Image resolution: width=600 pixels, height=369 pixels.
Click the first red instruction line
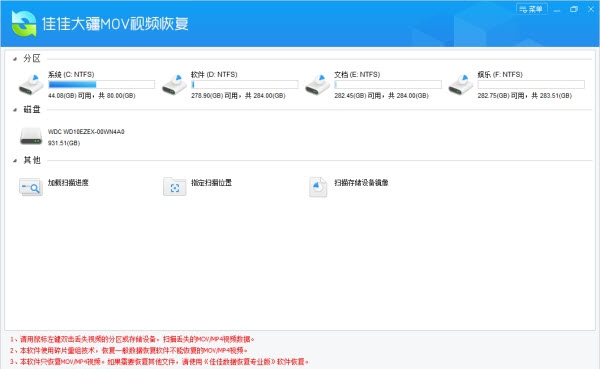(x=132, y=339)
